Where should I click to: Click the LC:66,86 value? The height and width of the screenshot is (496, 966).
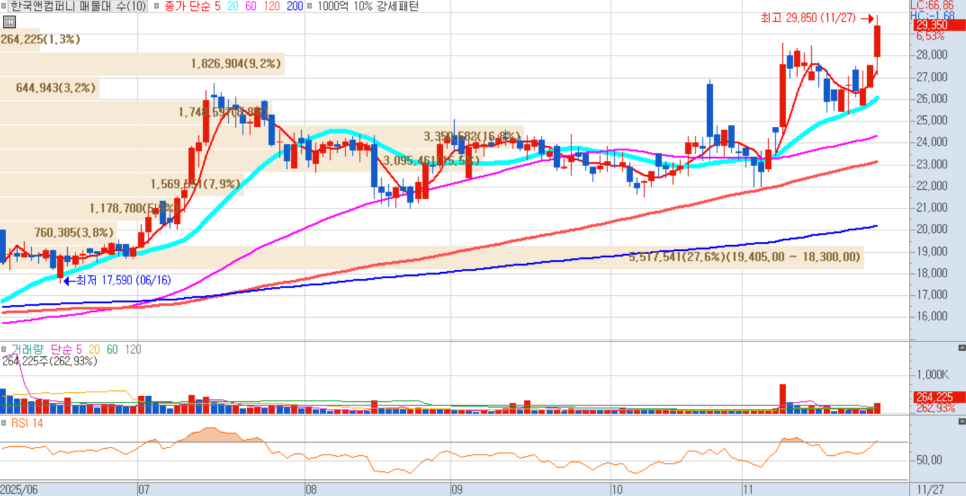coord(930,5)
